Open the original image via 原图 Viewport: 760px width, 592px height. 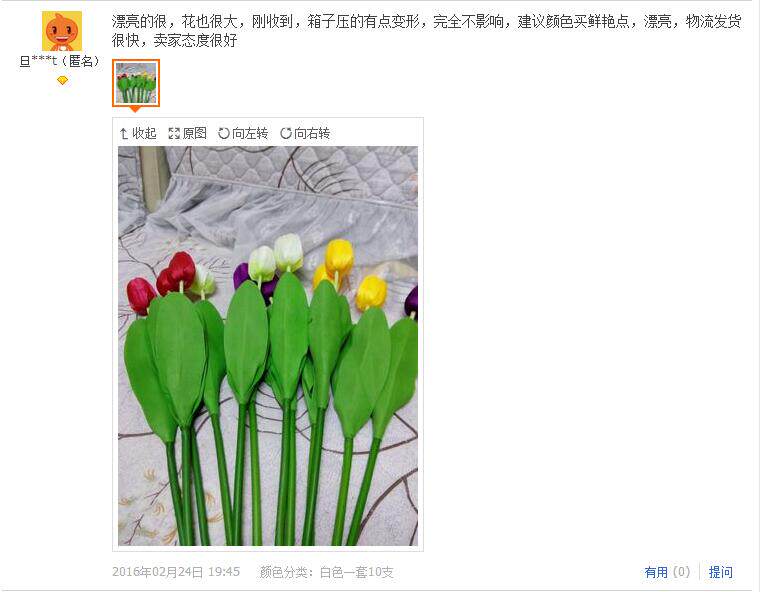pyautogui.click(x=187, y=133)
